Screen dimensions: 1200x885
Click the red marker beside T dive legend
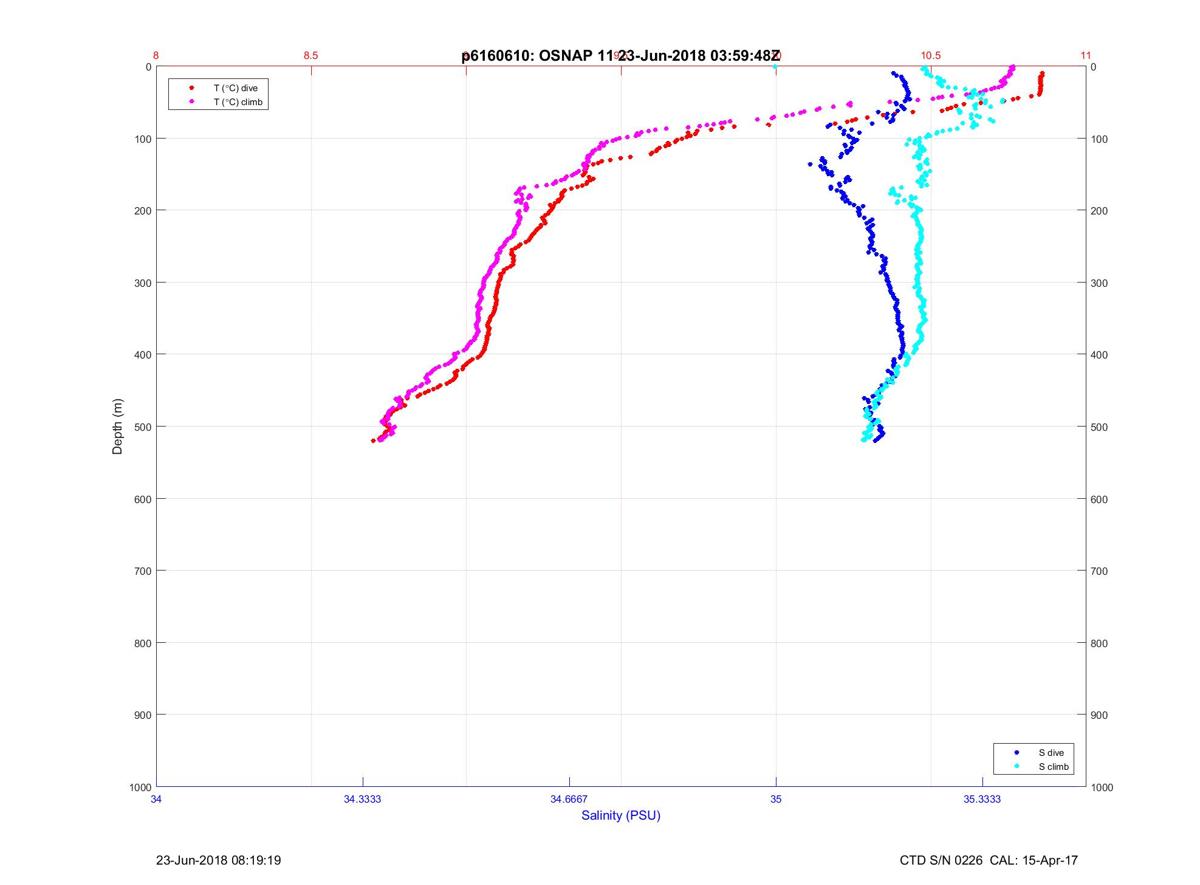point(191,88)
